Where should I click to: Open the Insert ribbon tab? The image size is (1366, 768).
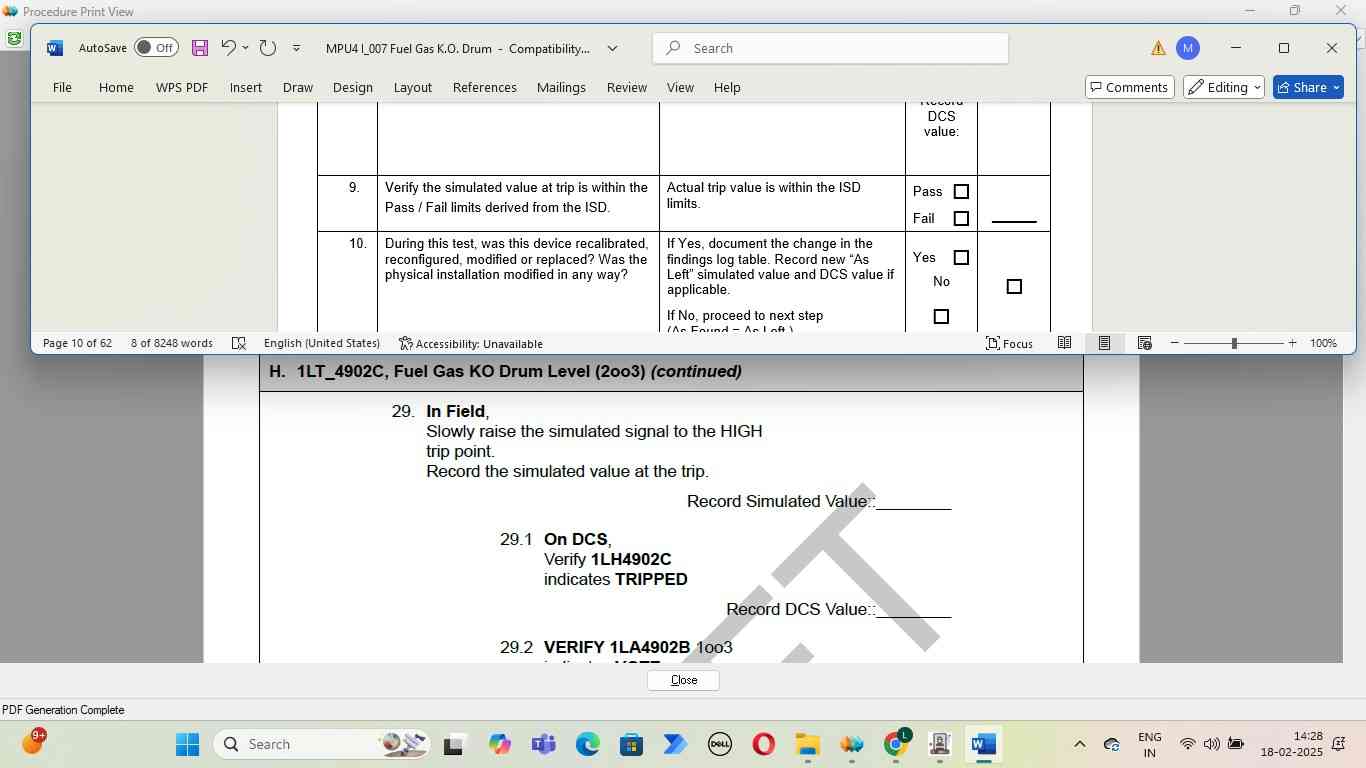click(x=246, y=87)
